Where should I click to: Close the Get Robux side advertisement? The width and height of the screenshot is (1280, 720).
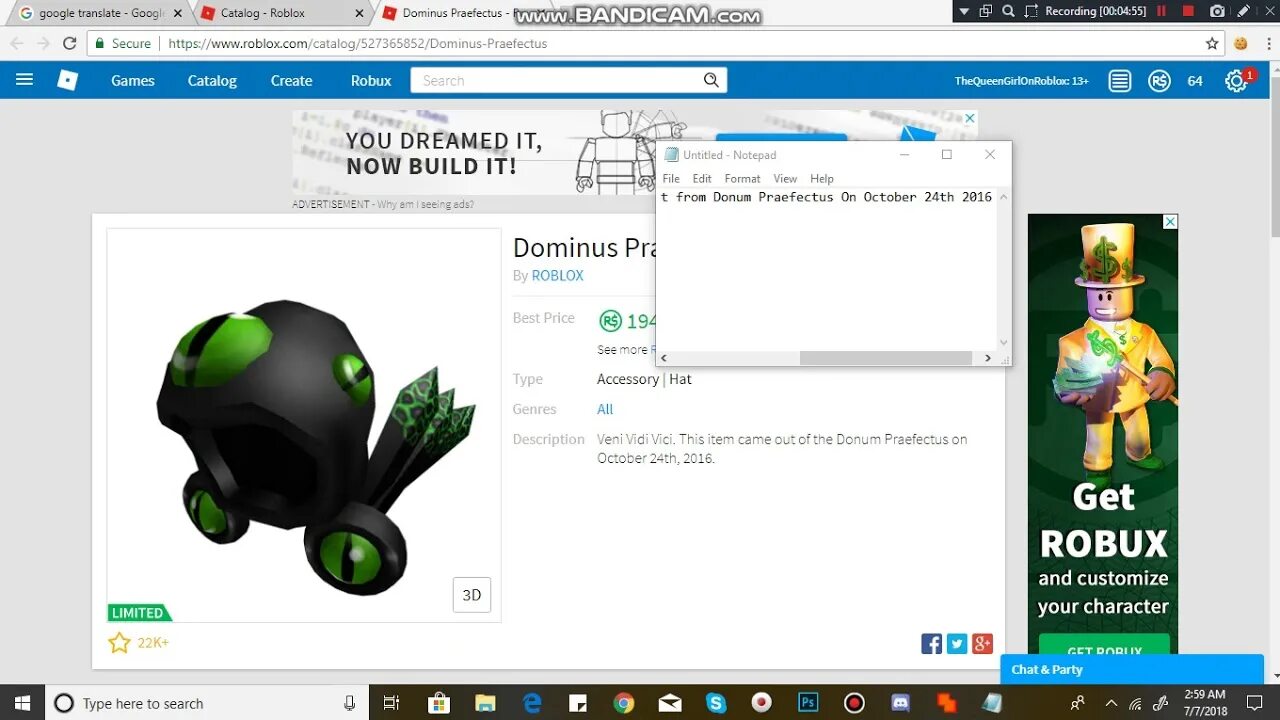[1170, 222]
